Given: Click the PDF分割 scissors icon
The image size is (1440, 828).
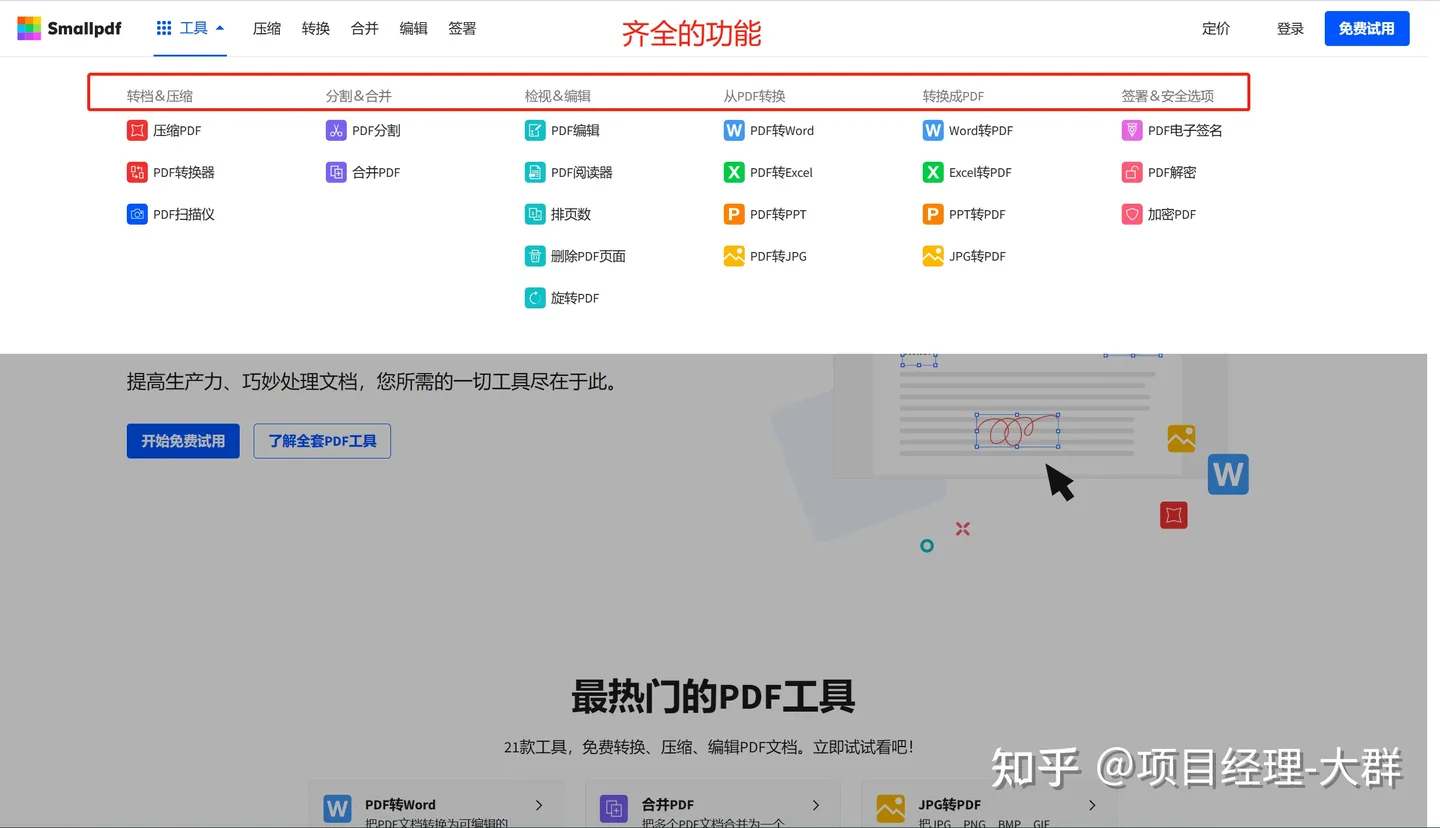Looking at the screenshot, I should point(336,130).
